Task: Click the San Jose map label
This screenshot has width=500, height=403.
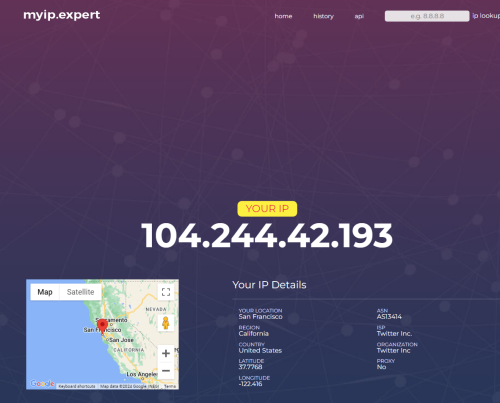Action: [x=121, y=340]
